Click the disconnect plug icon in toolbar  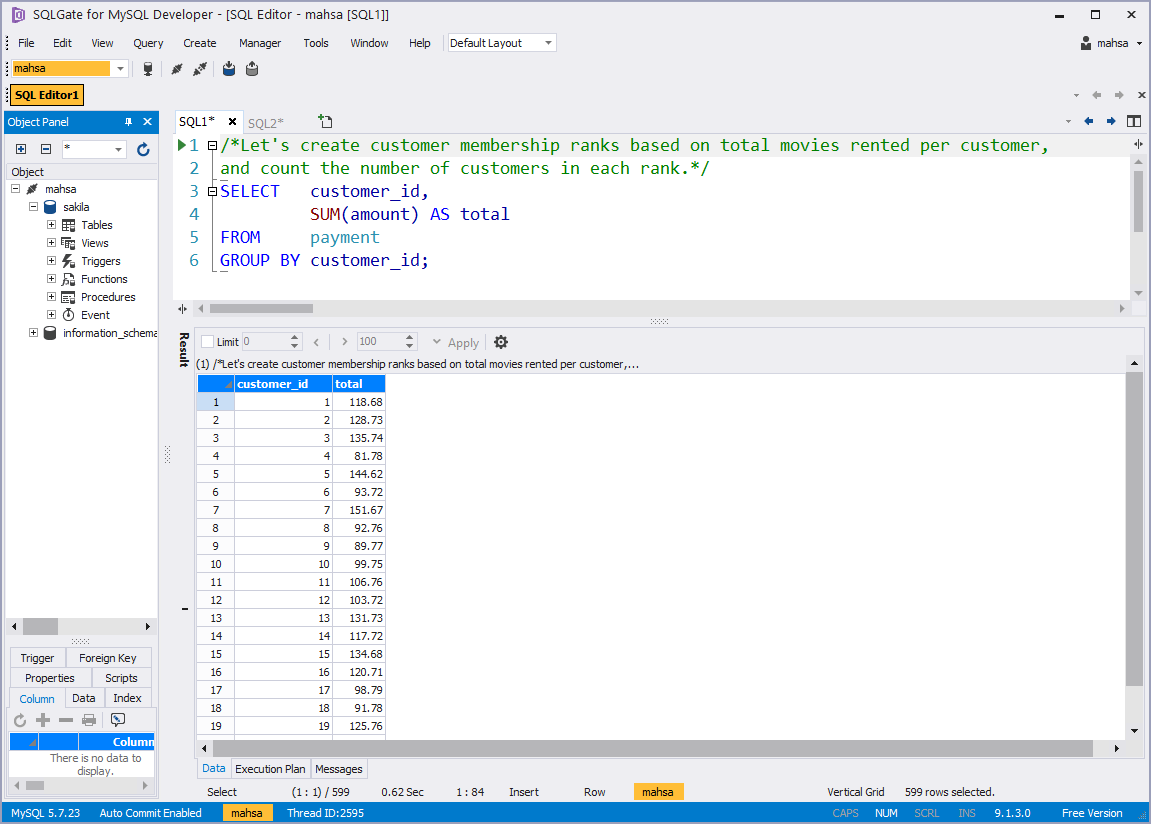(x=200, y=69)
